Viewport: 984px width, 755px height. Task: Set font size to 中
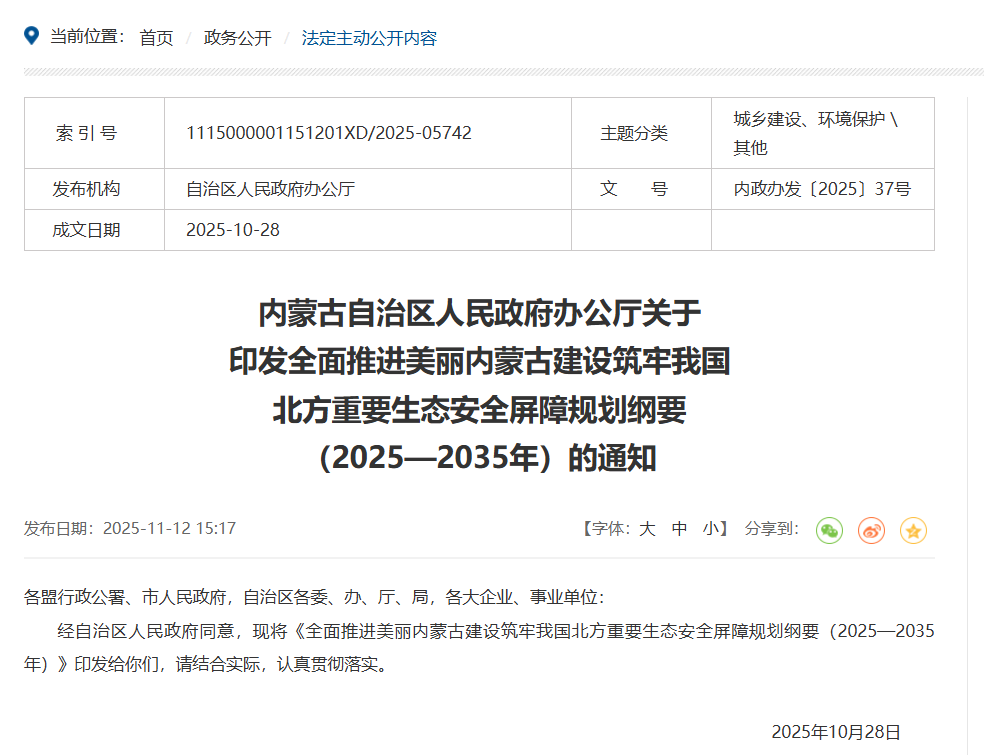click(679, 529)
